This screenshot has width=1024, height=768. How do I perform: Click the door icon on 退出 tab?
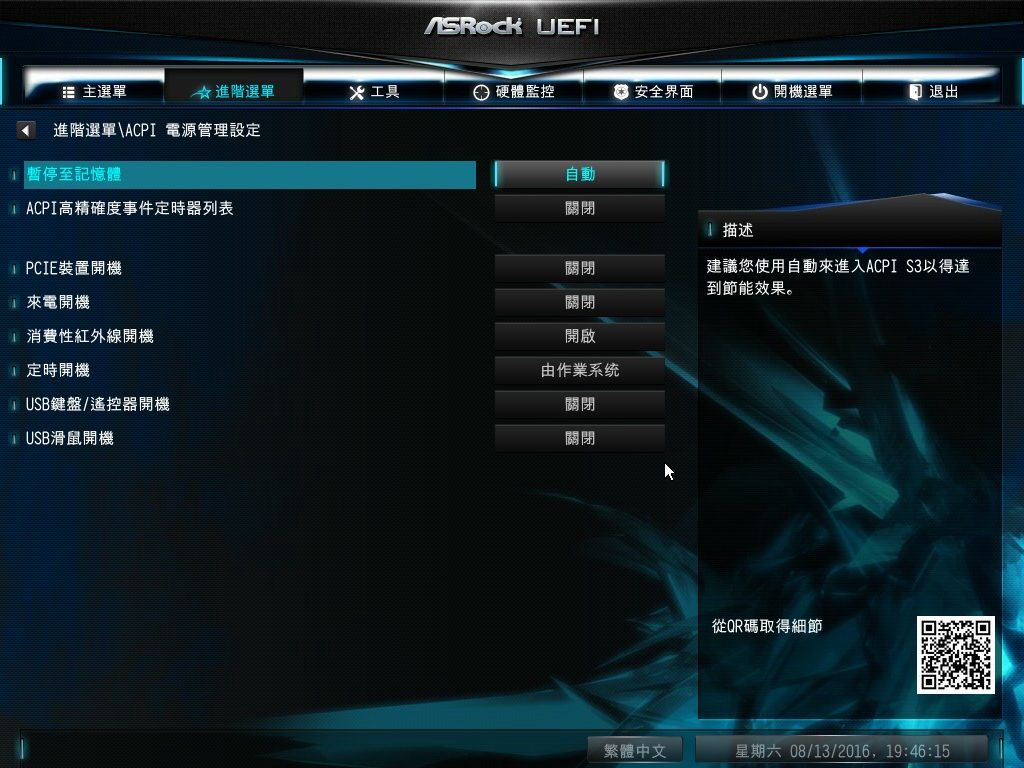click(916, 91)
